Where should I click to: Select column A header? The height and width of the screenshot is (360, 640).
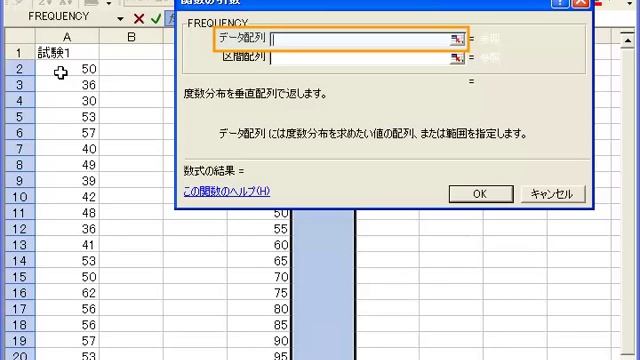click(x=67, y=37)
